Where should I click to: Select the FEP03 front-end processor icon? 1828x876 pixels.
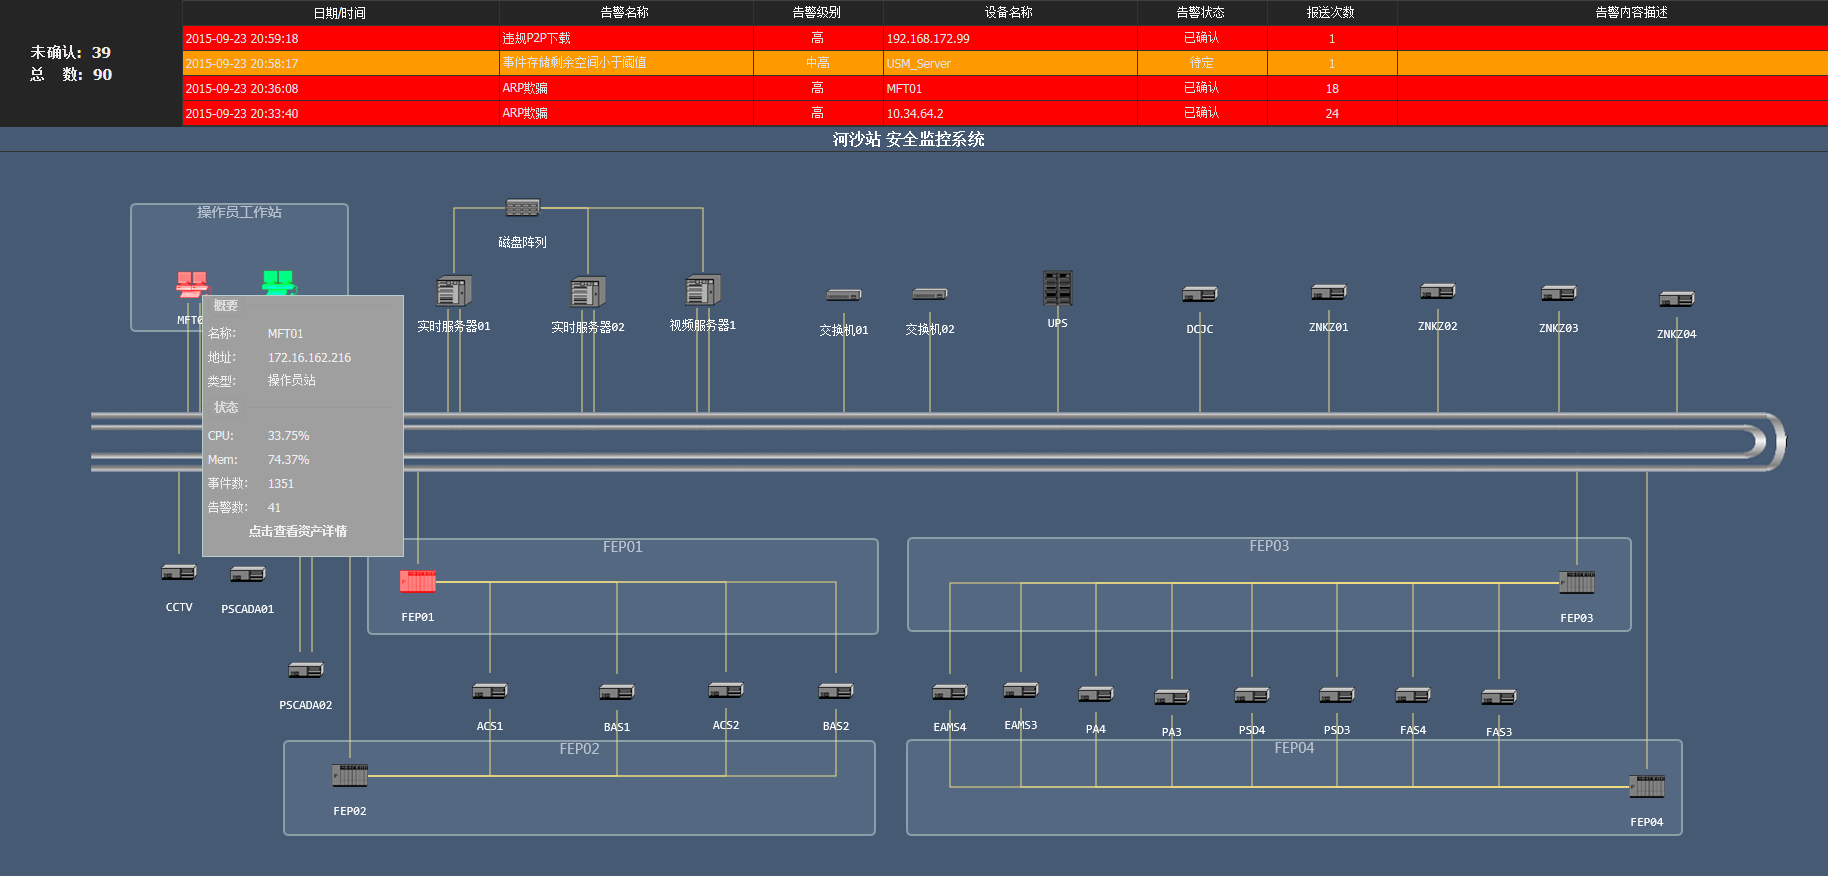1576,582
